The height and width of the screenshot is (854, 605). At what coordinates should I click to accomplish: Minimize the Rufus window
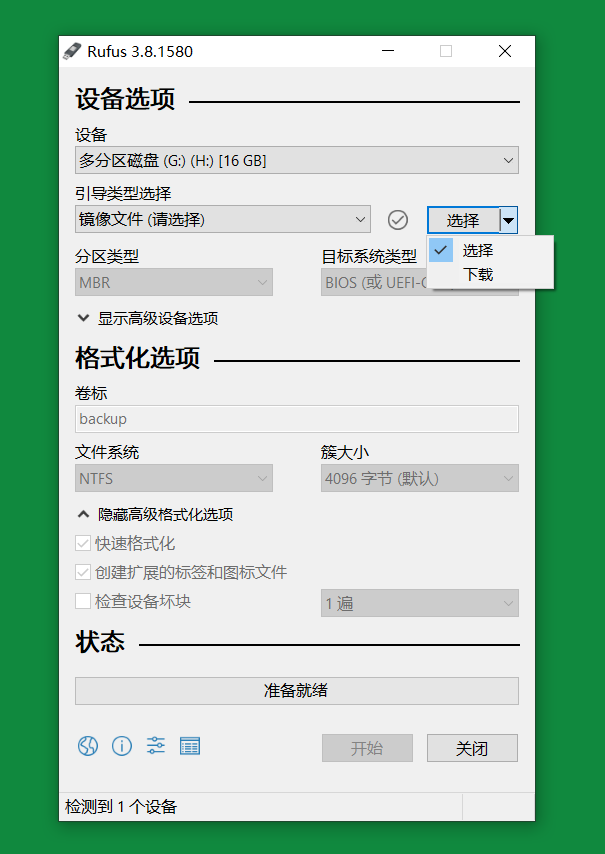[x=388, y=51]
